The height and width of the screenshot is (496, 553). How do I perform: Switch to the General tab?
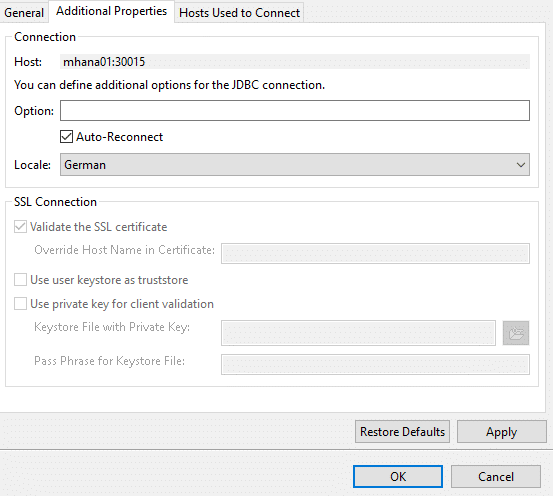pos(24,13)
